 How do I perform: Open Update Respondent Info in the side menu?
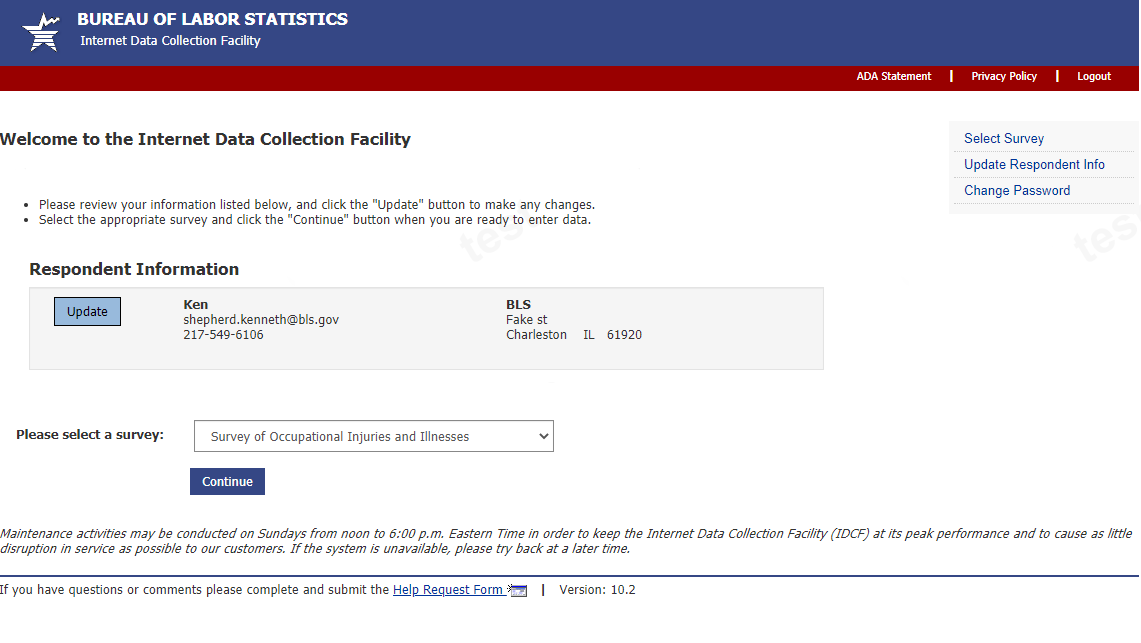1034,165
